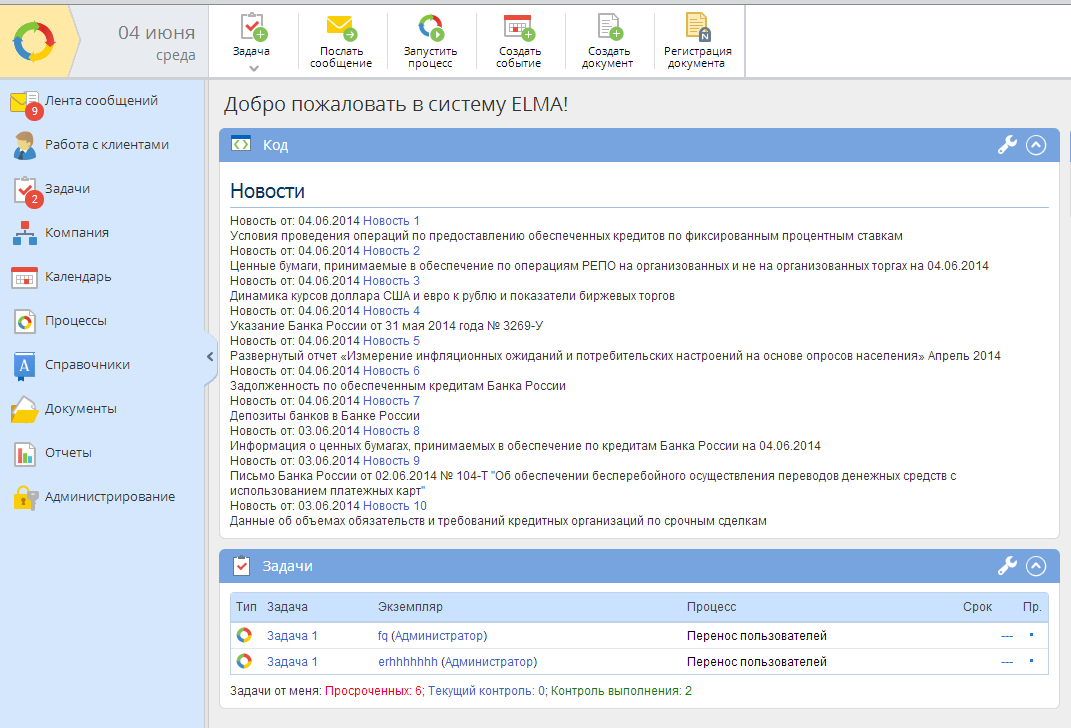The image size is (1071, 728).
Task: Click the Create document icon
Action: tap(609, 27)
